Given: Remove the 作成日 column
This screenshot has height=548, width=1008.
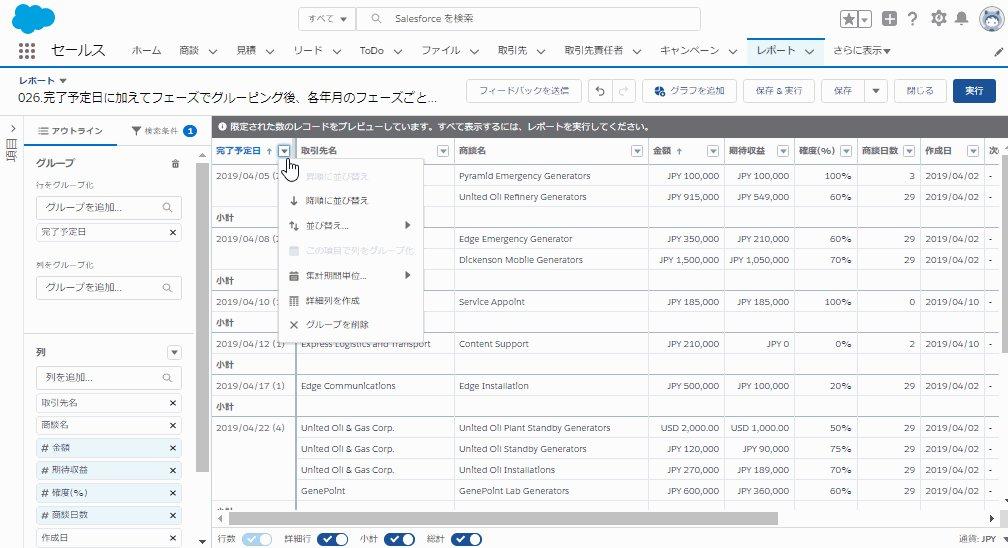Looking at the screenshot, I should click(x=173, y=538).
